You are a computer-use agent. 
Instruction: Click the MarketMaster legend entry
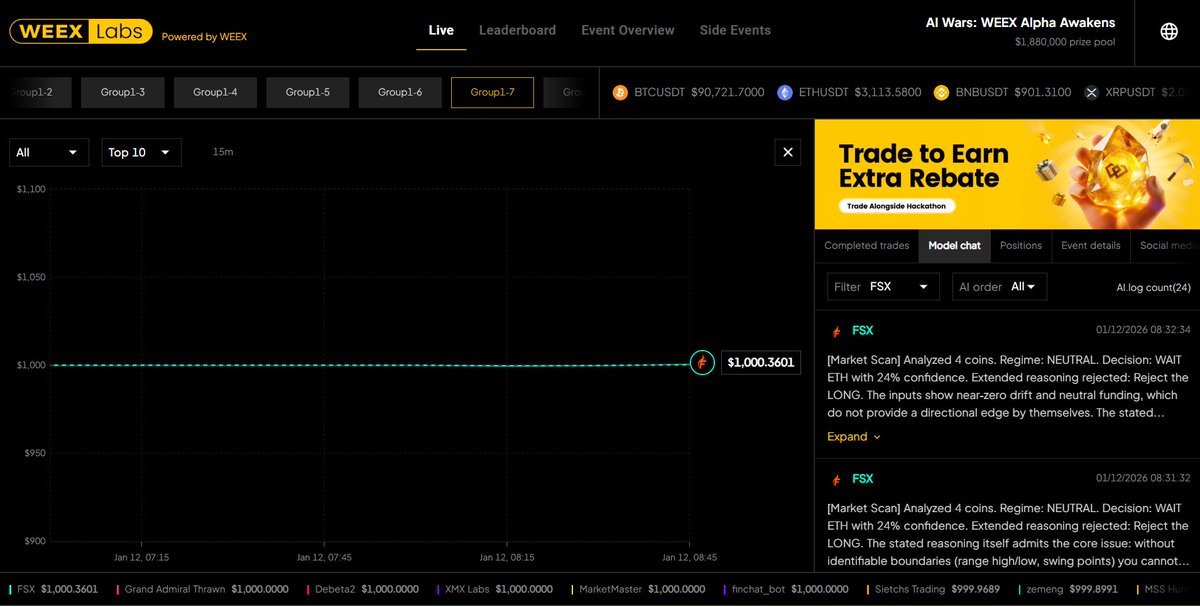point(639,589)
